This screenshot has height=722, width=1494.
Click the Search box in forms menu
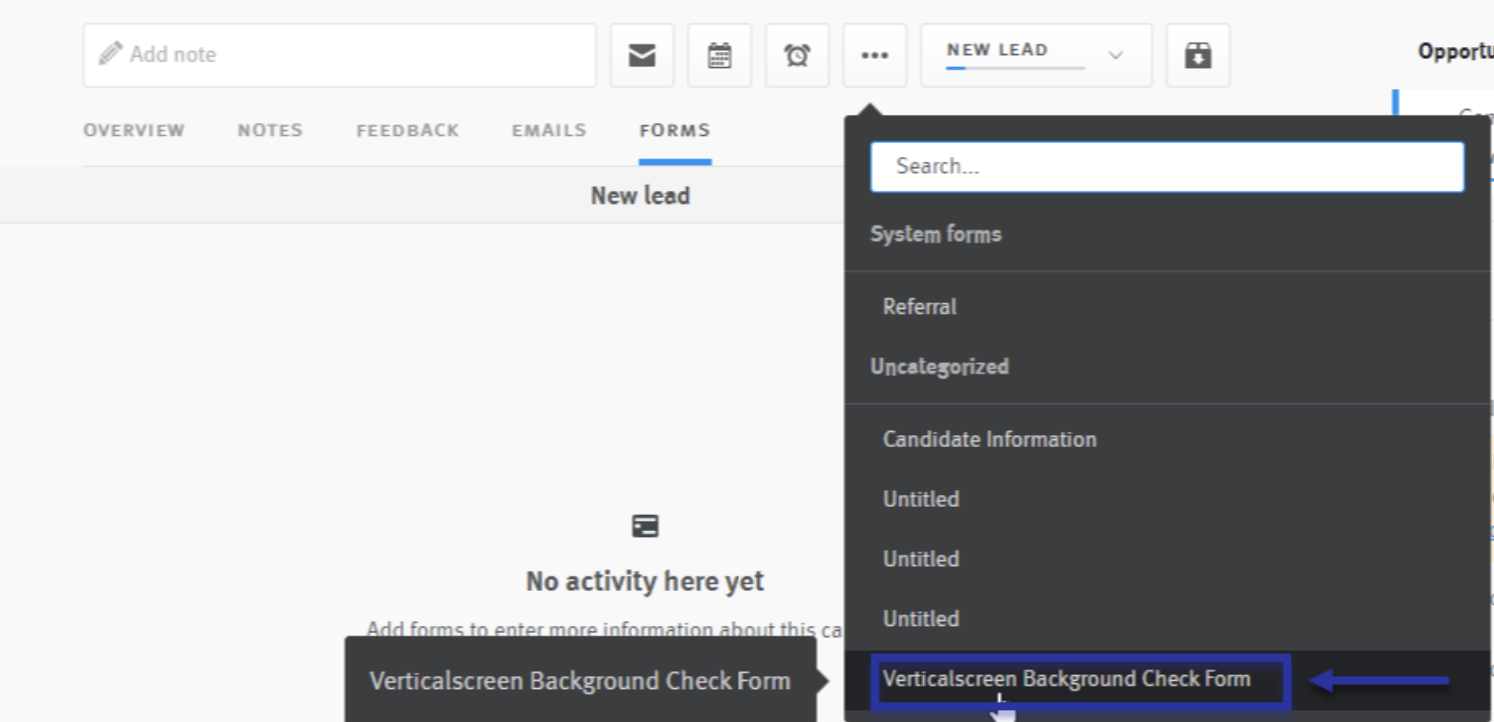point(1167,167)
